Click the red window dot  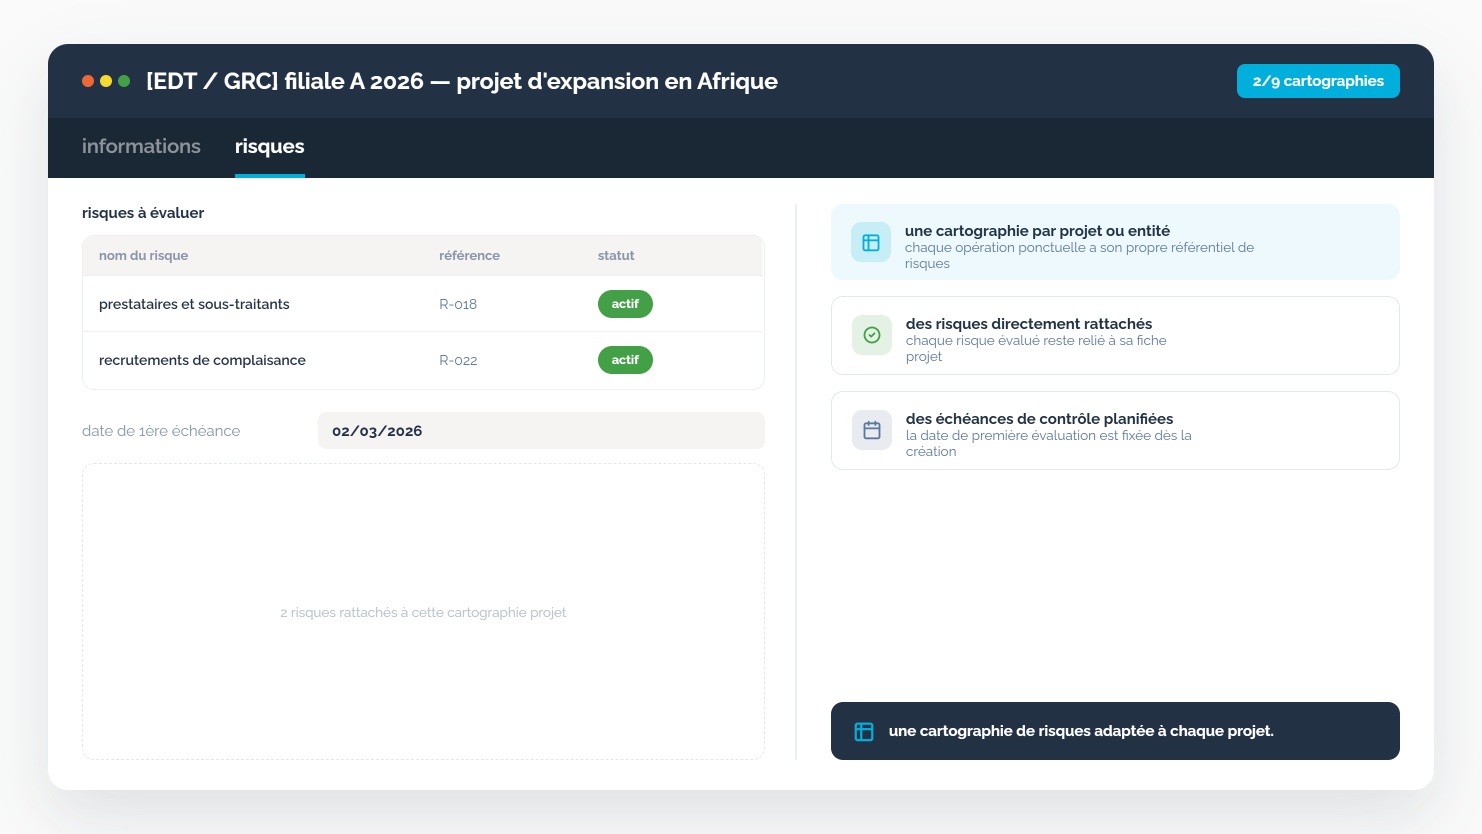(88, 81)
